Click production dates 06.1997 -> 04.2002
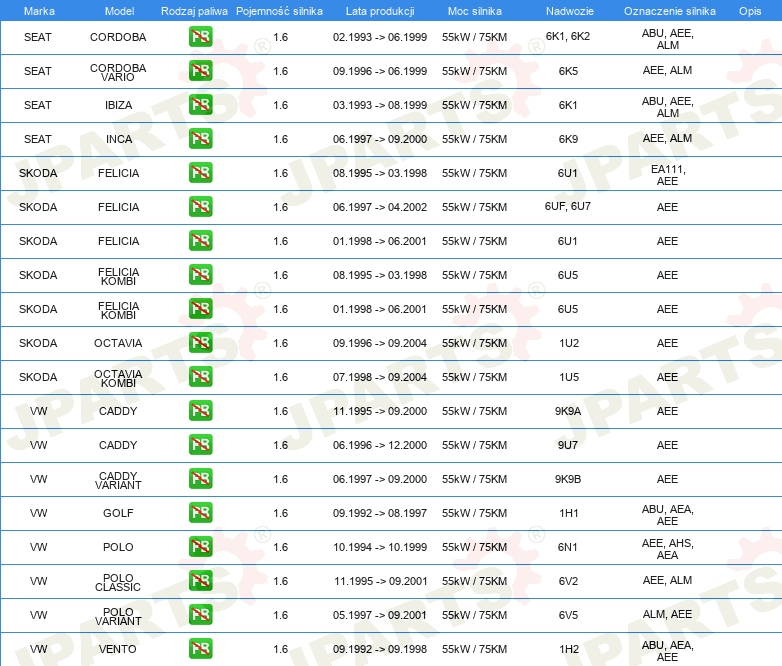Screen dimensions: 782x666 point(380,207)
